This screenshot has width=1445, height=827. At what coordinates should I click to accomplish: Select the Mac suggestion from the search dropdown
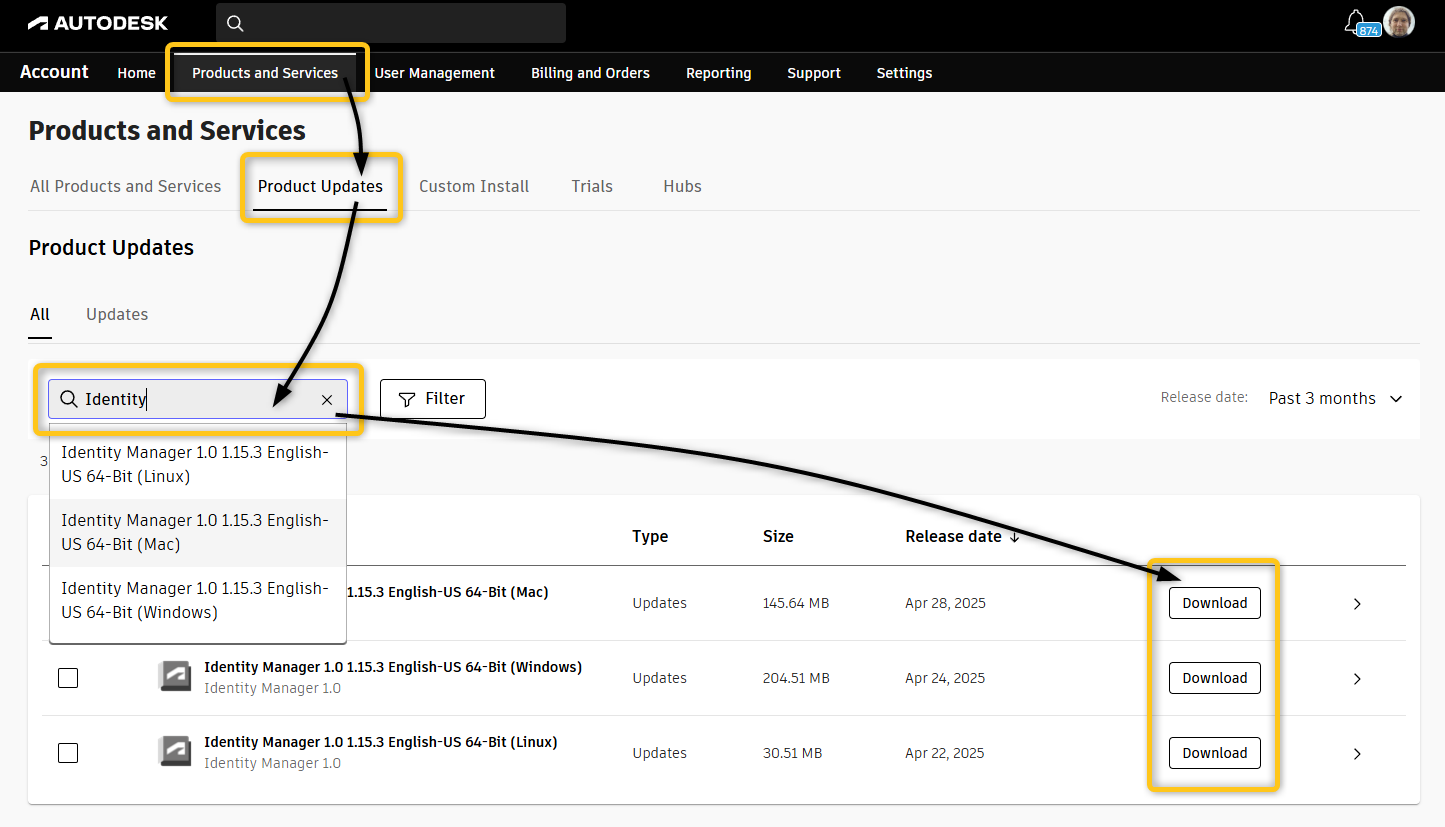(197, 531)
